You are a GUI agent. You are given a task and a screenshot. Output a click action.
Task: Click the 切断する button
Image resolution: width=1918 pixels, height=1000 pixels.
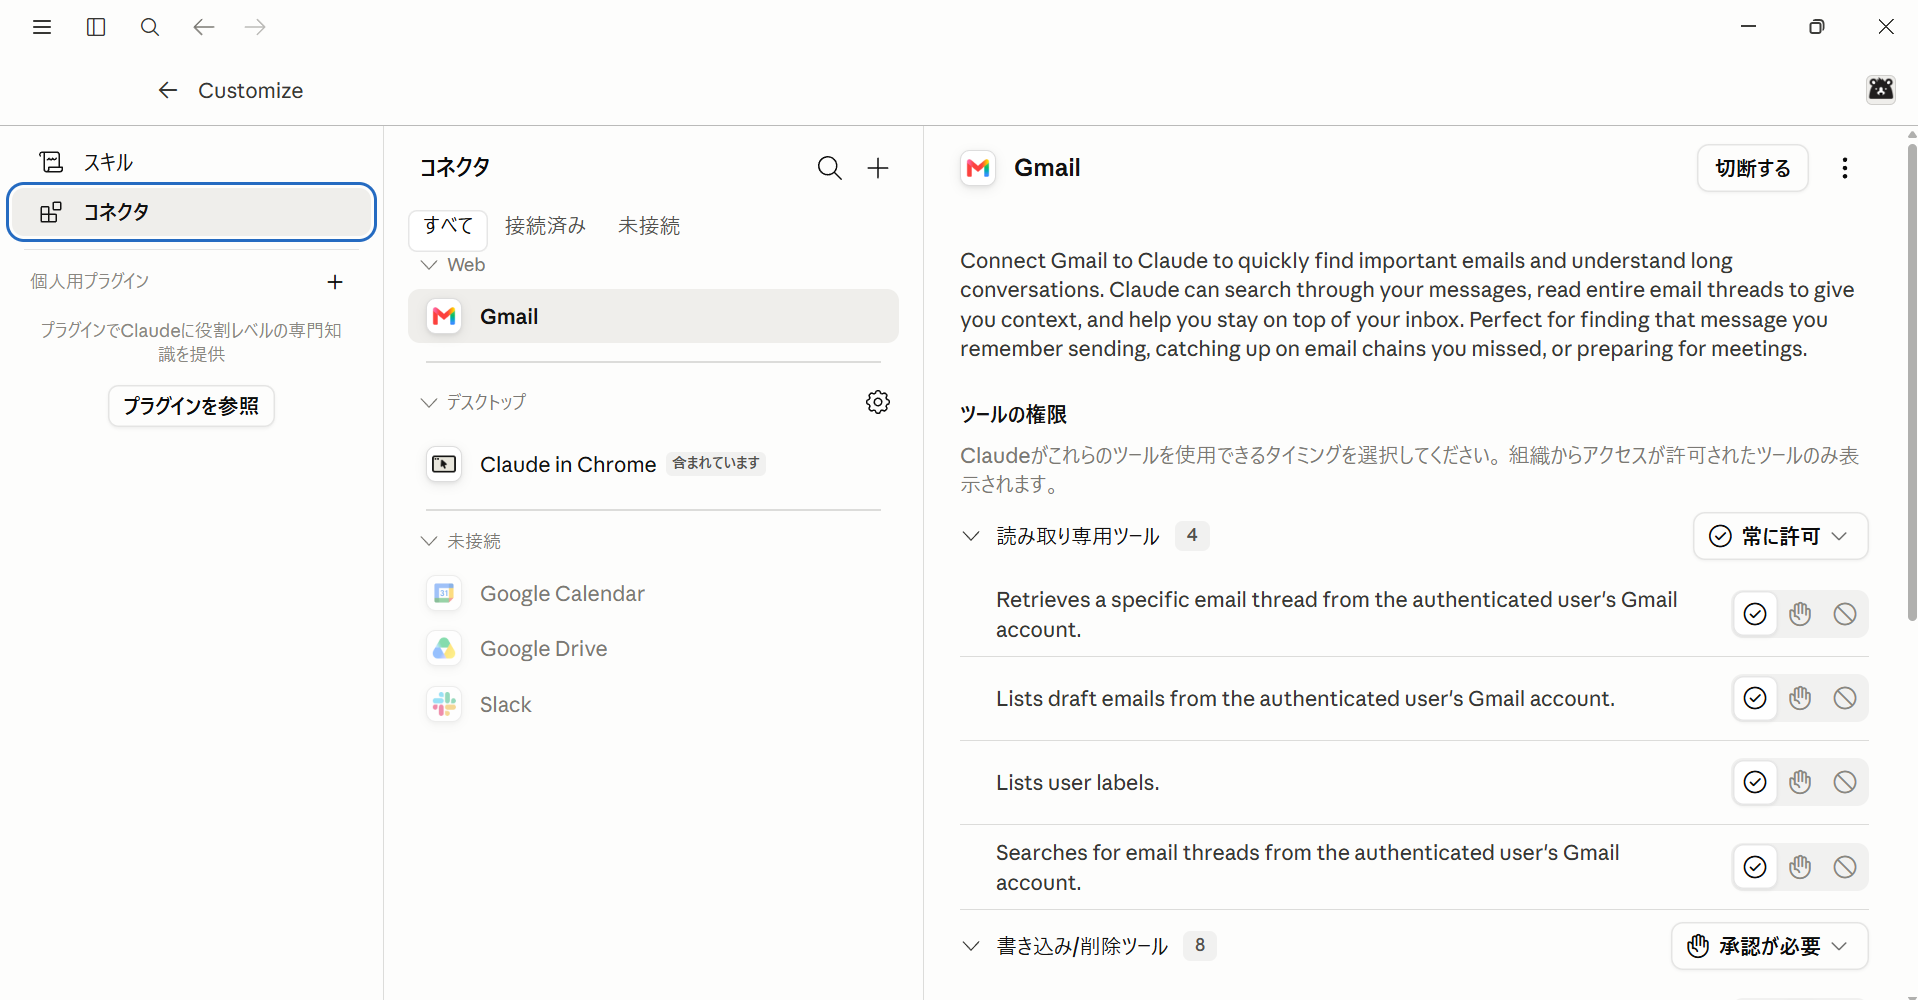(1752, 168)
